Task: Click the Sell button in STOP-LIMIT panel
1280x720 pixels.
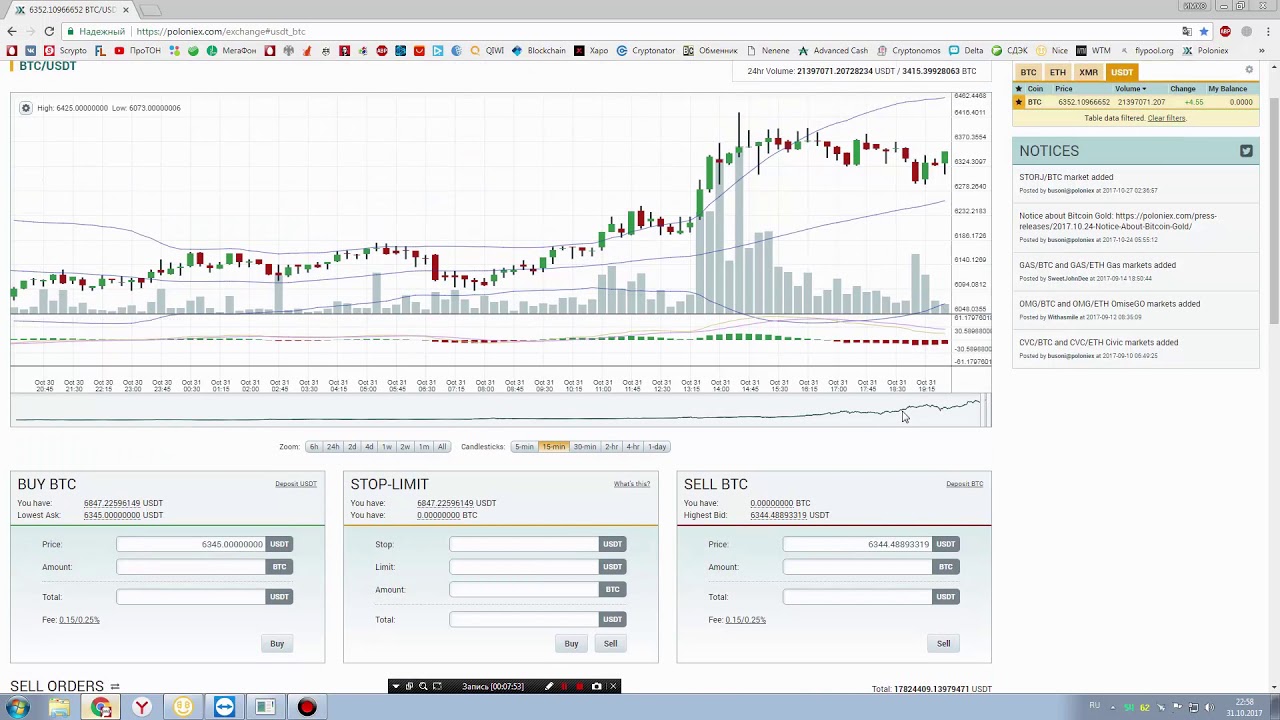Action: pyautogui.click(x=610, y=644)
